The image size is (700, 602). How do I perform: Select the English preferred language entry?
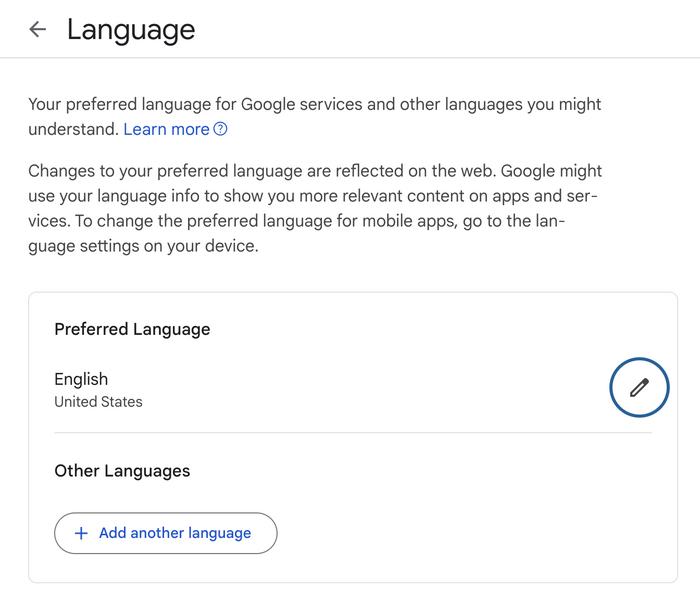[81, 379]
